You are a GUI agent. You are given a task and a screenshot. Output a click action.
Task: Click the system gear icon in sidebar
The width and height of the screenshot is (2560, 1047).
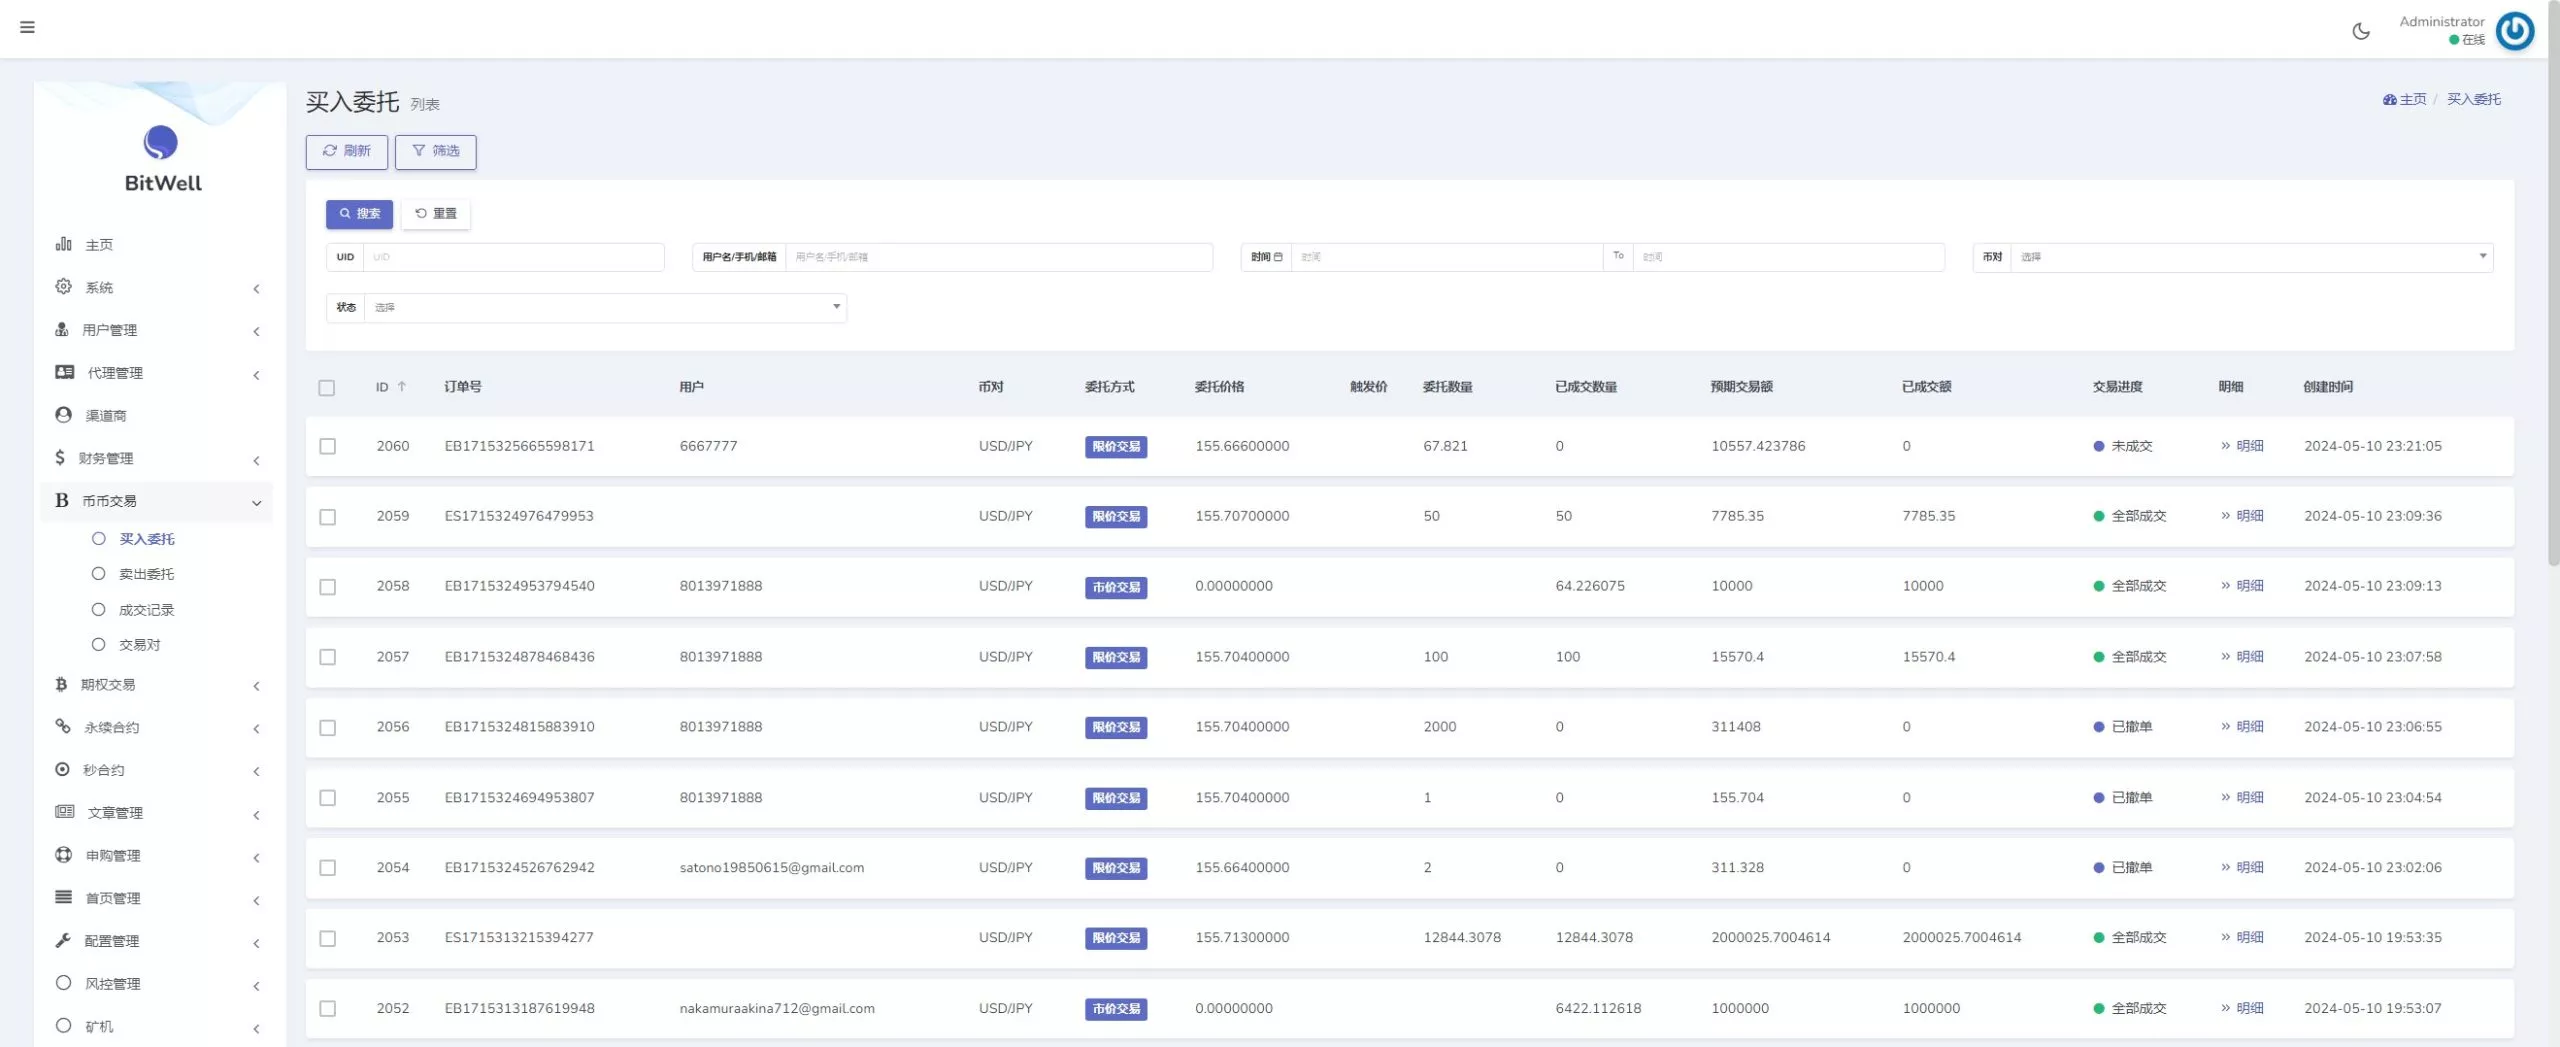point(63,287)
